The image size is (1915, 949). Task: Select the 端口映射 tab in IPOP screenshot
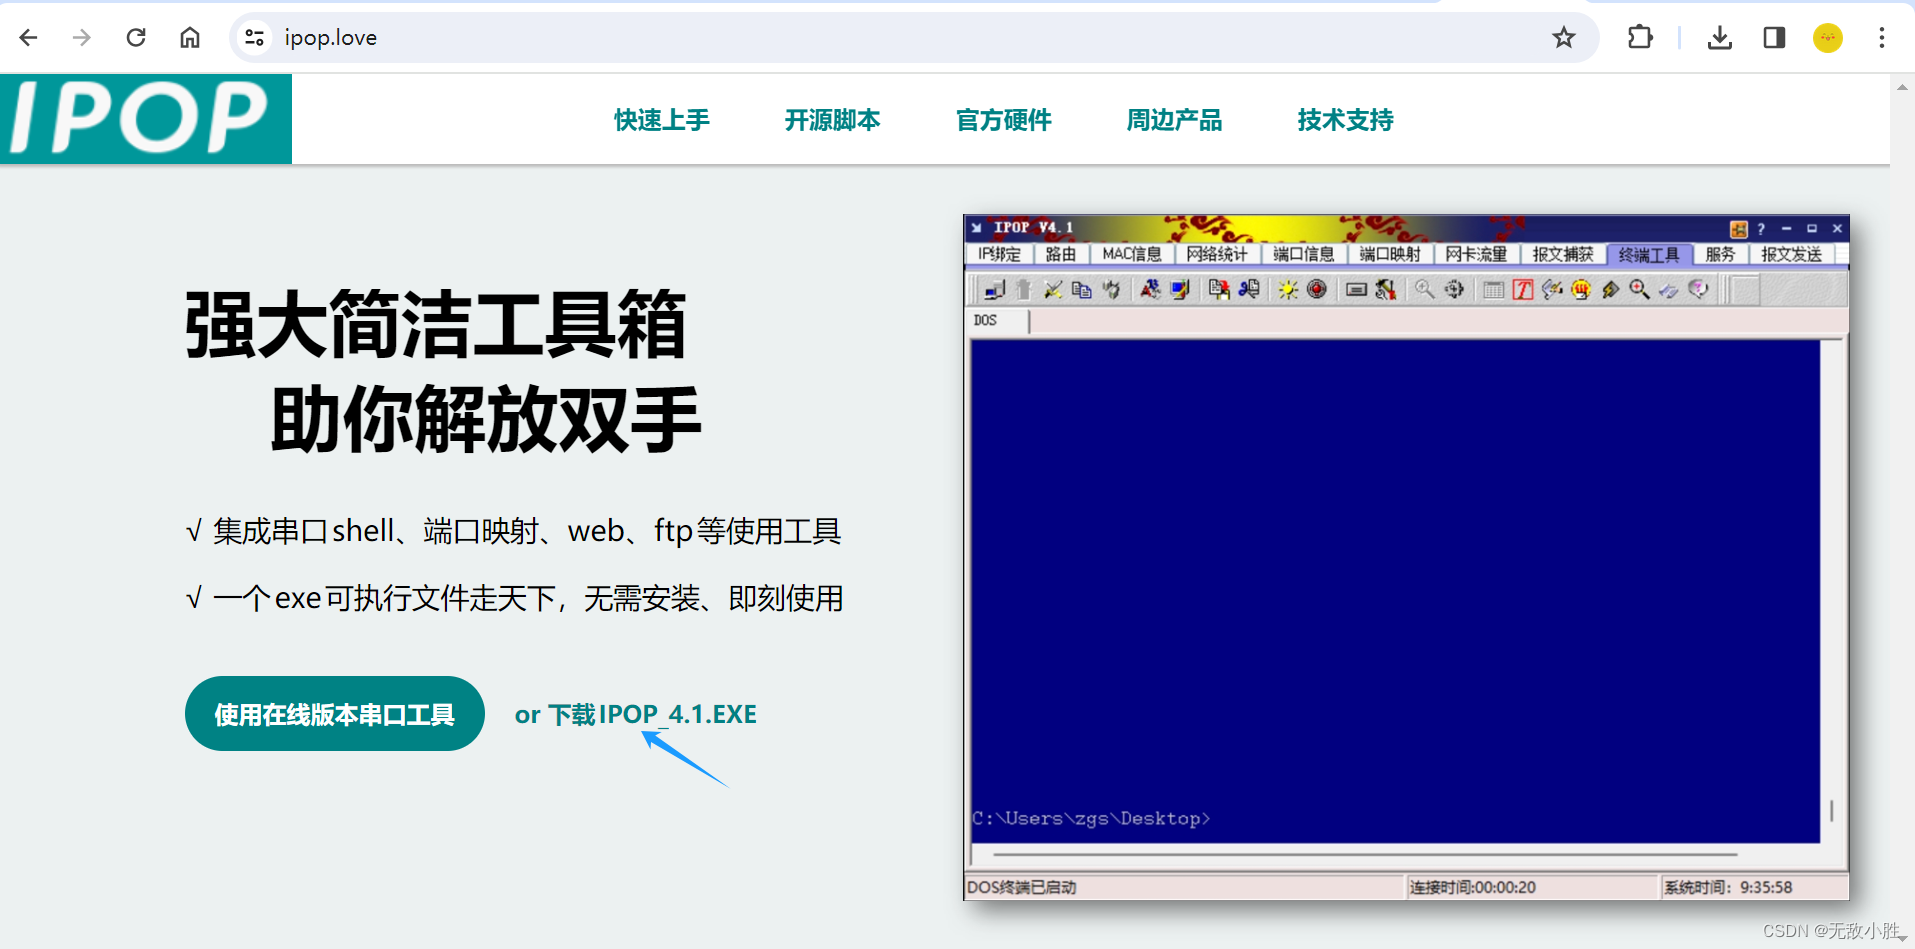click(x=1390, y=255)
